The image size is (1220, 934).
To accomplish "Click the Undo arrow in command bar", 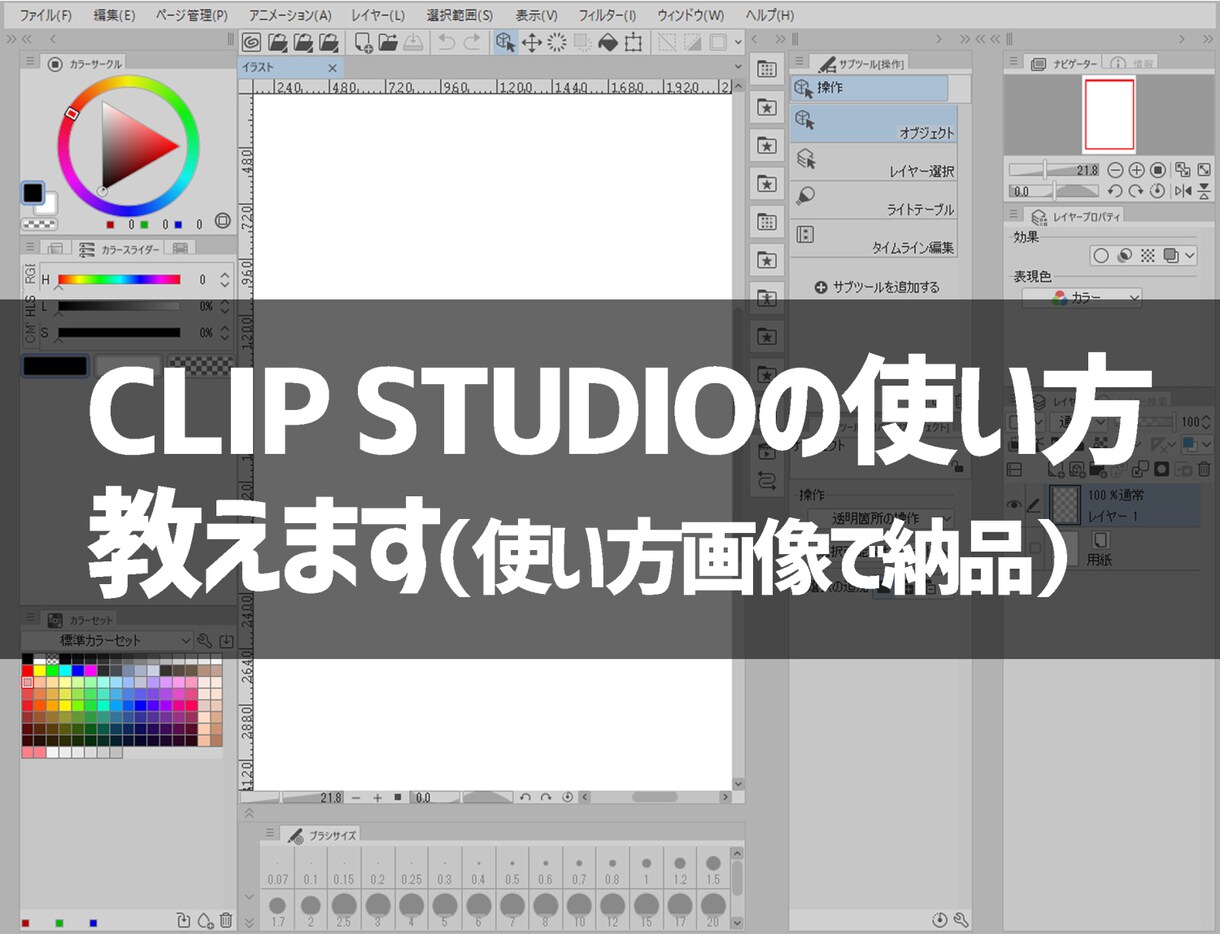I will pos(446,42).
